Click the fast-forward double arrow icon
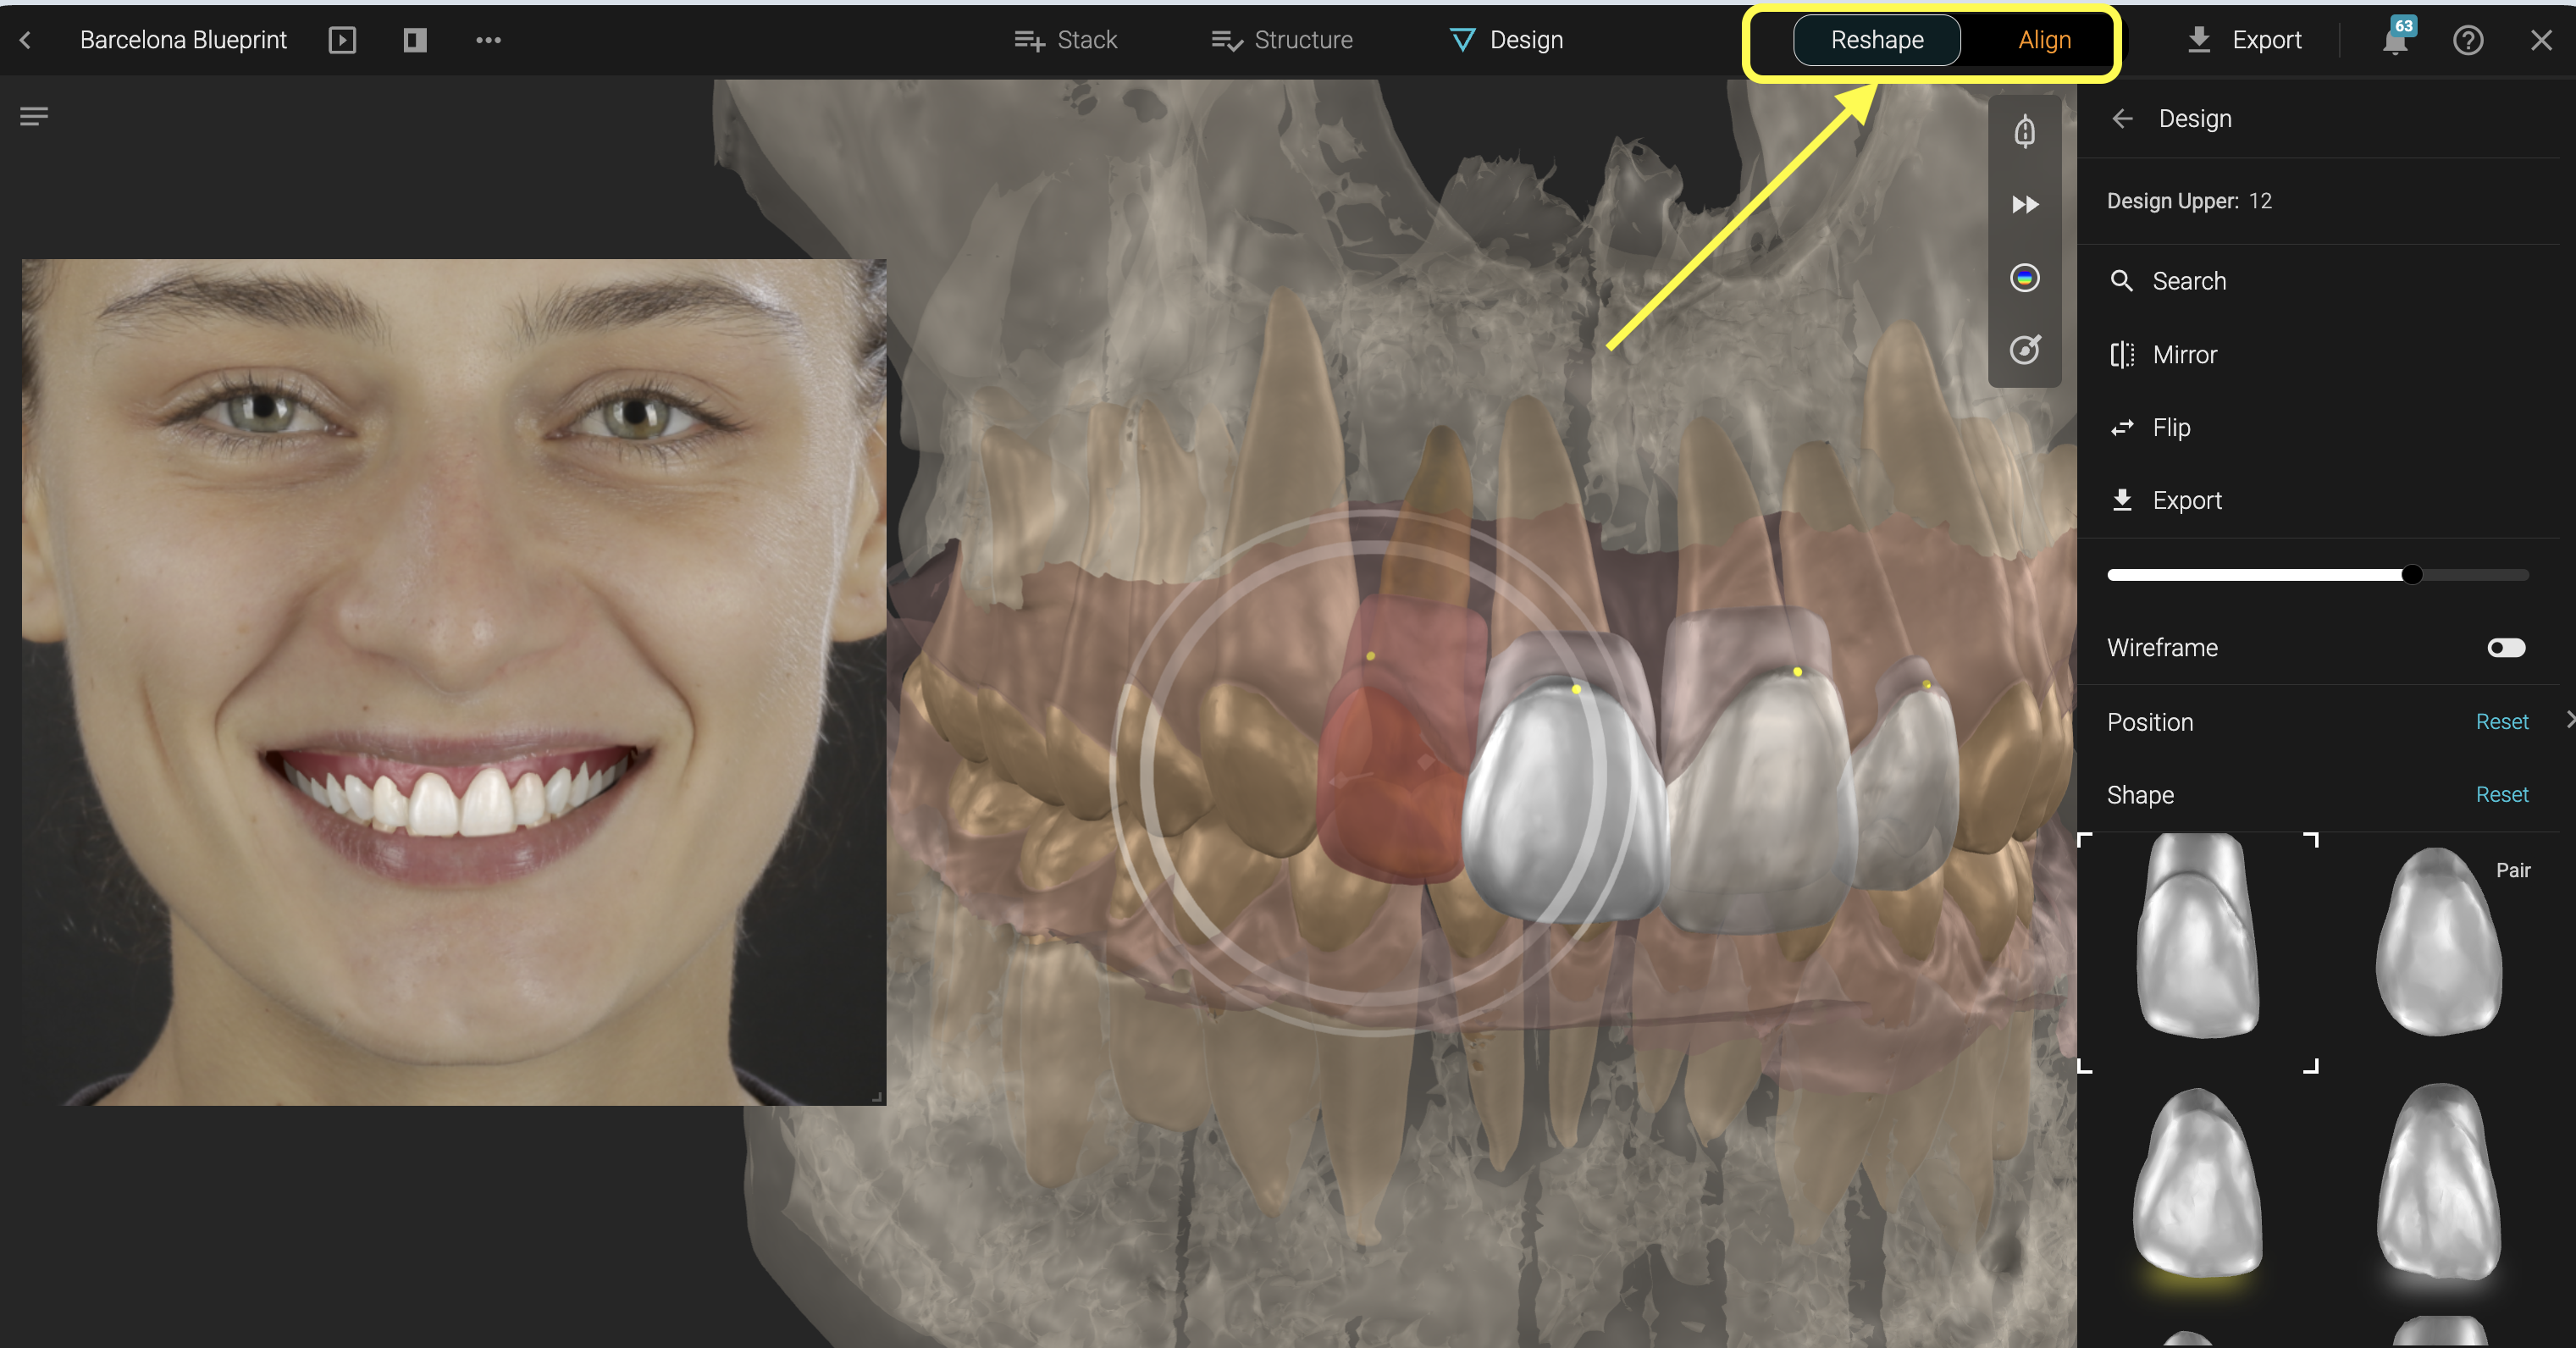Screen dimensions: 2576x1348 point(2024,205)
